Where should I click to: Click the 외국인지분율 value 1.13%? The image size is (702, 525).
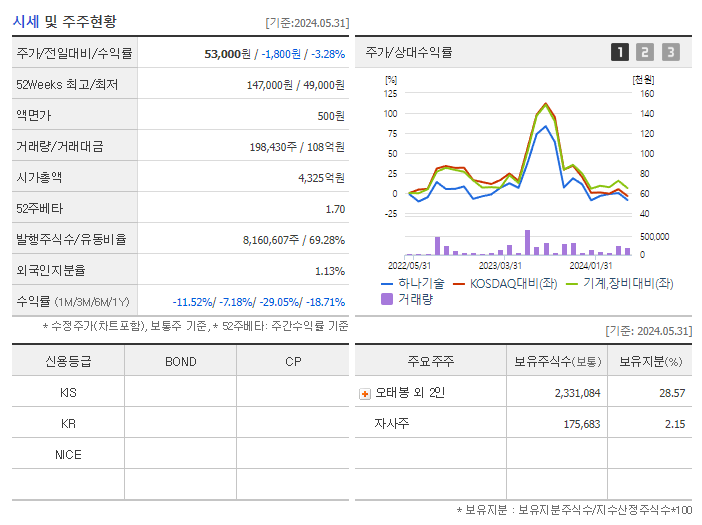point(330,271)
